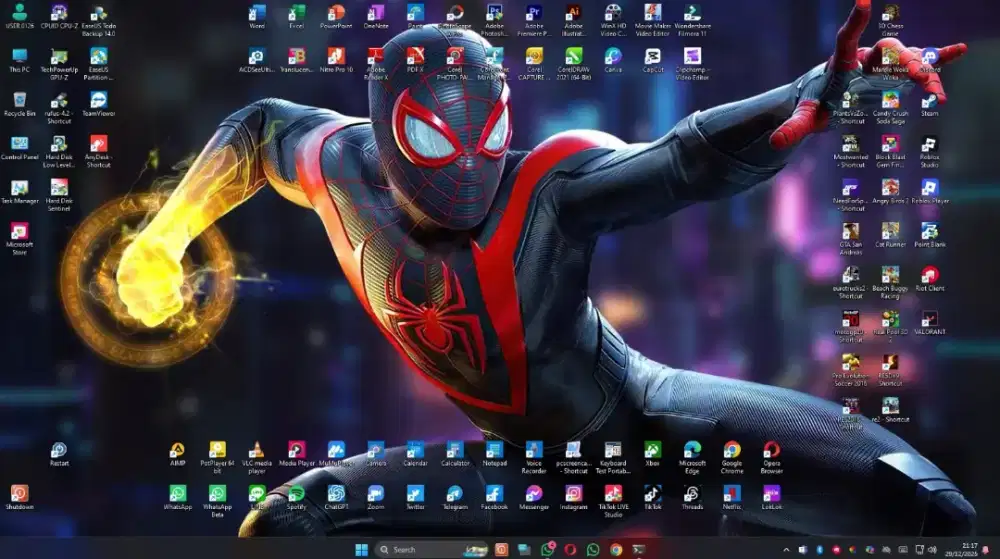Click the PowerPoint desktop shortcut
The height and width of the screenshot is (559, 1000).
click(336, 13)
